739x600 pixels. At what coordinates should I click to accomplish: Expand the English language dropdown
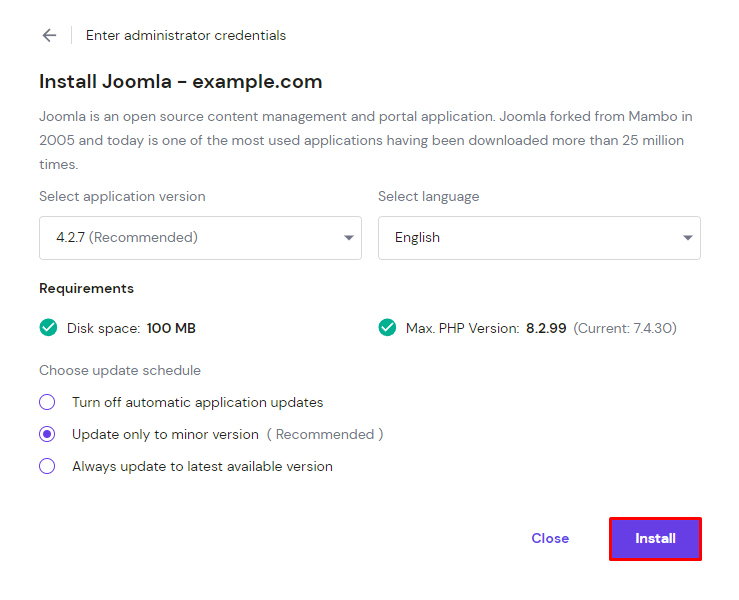click(538, 238)
